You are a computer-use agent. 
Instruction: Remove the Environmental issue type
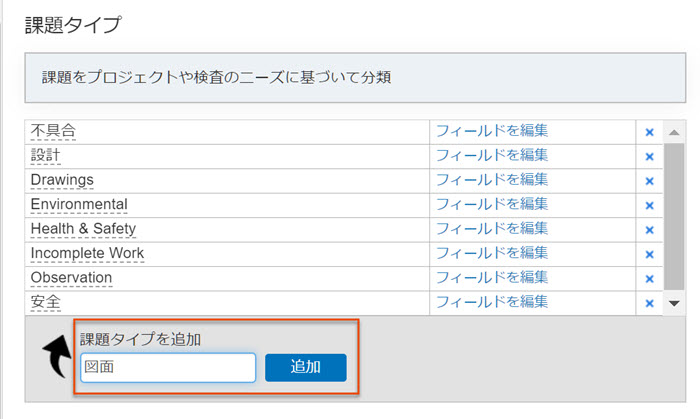[x=649, y=206]
